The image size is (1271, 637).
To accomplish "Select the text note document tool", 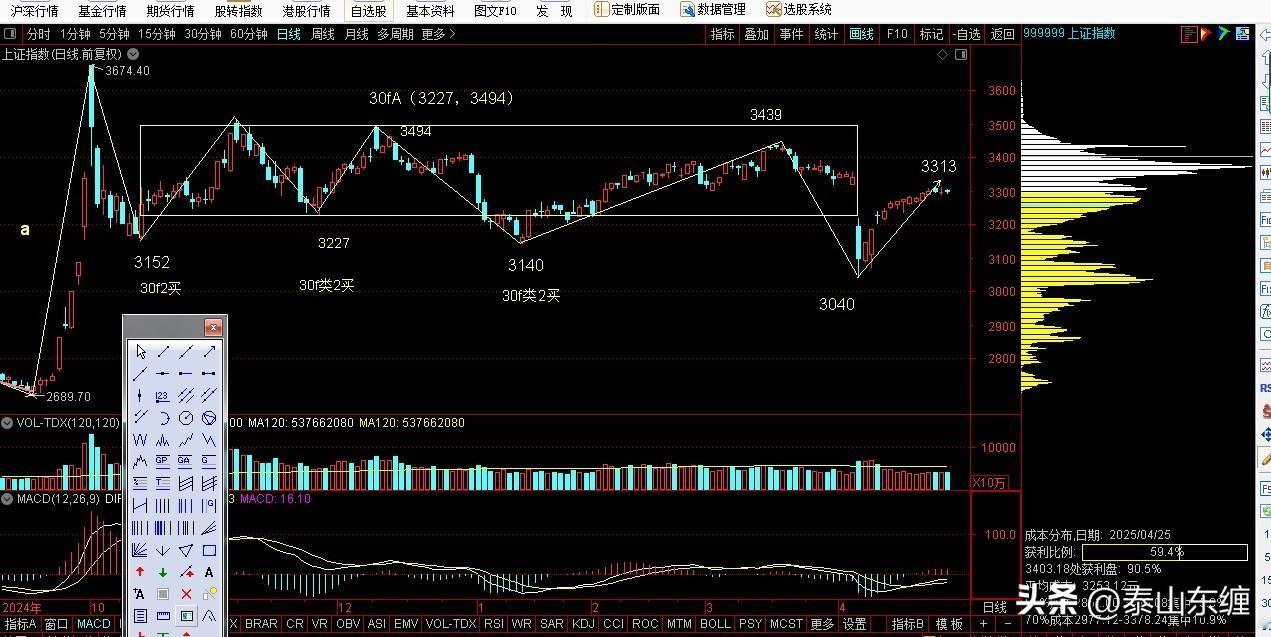I will pyautogui.click(x=139, y=617).
